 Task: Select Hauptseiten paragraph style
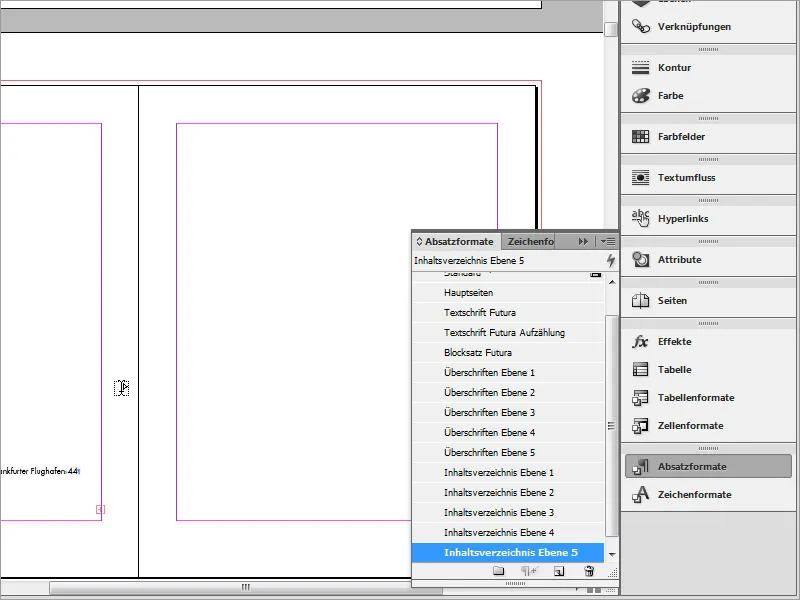tap(508, 293)
